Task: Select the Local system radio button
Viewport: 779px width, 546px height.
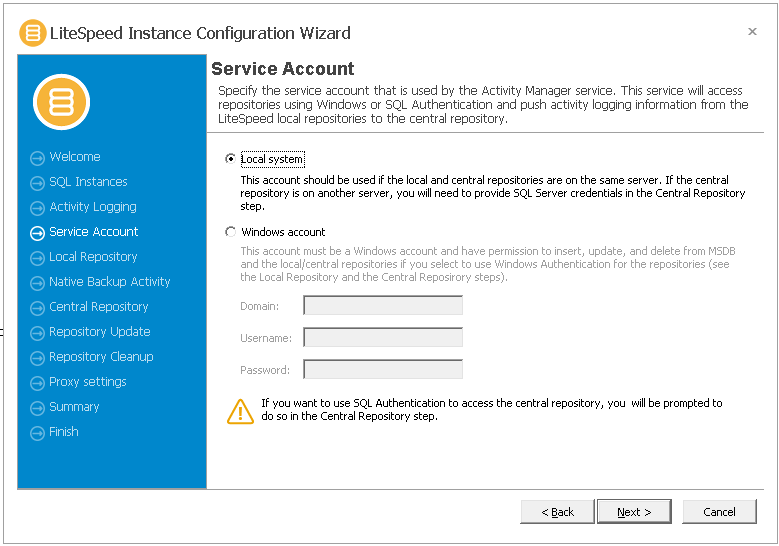Action: [230, 158]
